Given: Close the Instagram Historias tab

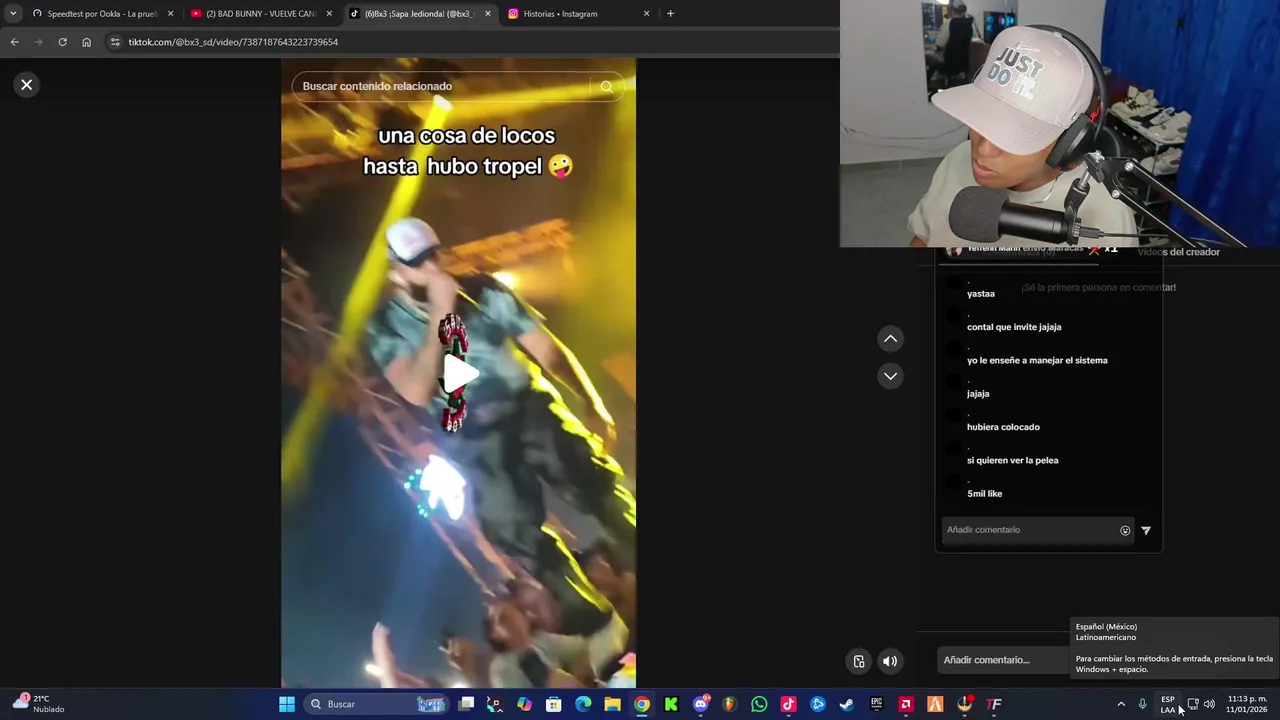Looking at the screenshot, I should click(x=646, y=14).
